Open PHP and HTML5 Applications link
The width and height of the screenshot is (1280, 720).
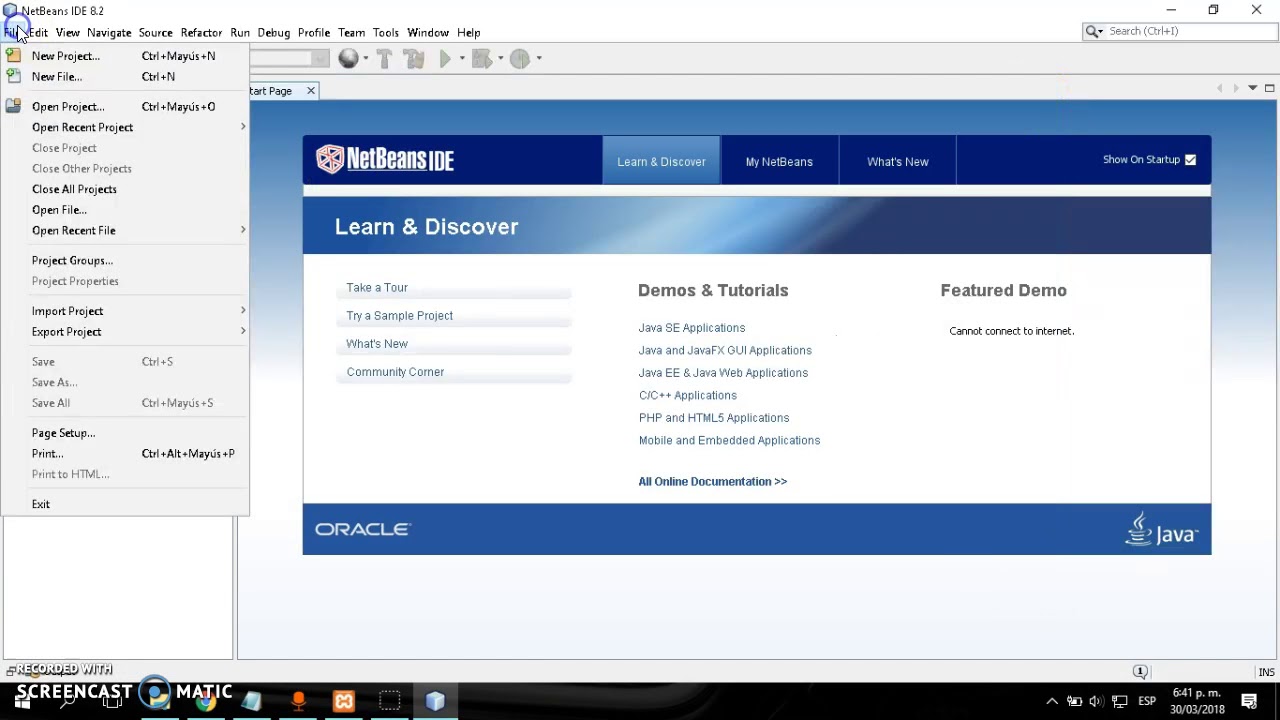(714, 418)
